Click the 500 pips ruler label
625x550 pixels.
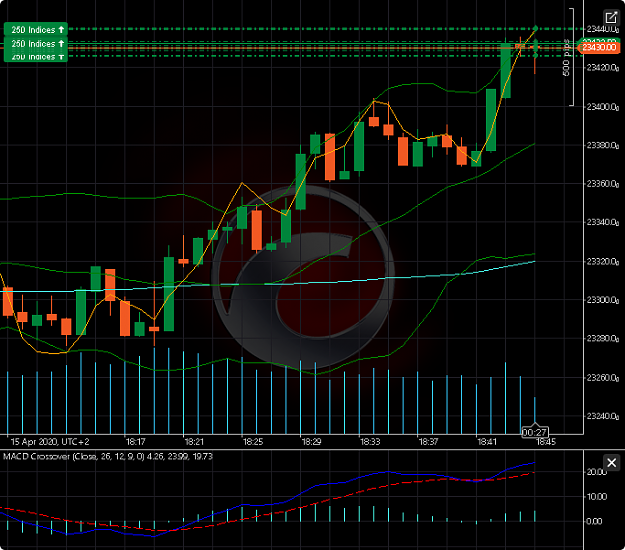[x=566, y=58]
